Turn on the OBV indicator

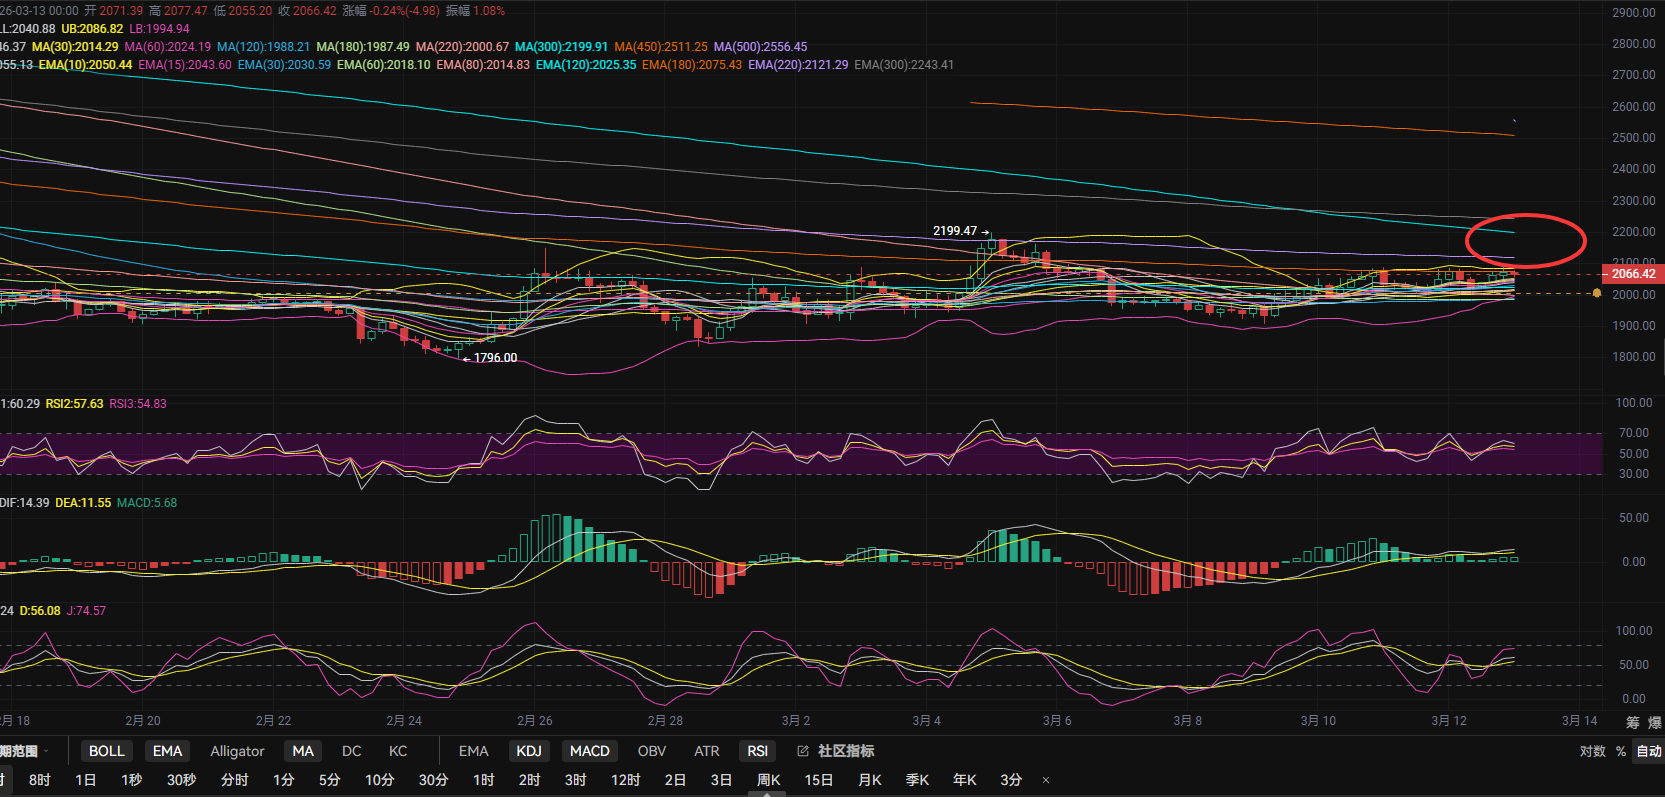(651, 751)
